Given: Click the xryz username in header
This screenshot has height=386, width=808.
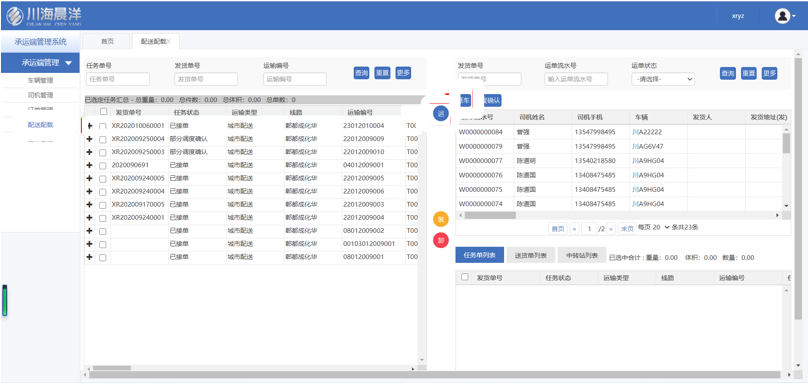Looking at the screenshot, I should coord(738,15).
